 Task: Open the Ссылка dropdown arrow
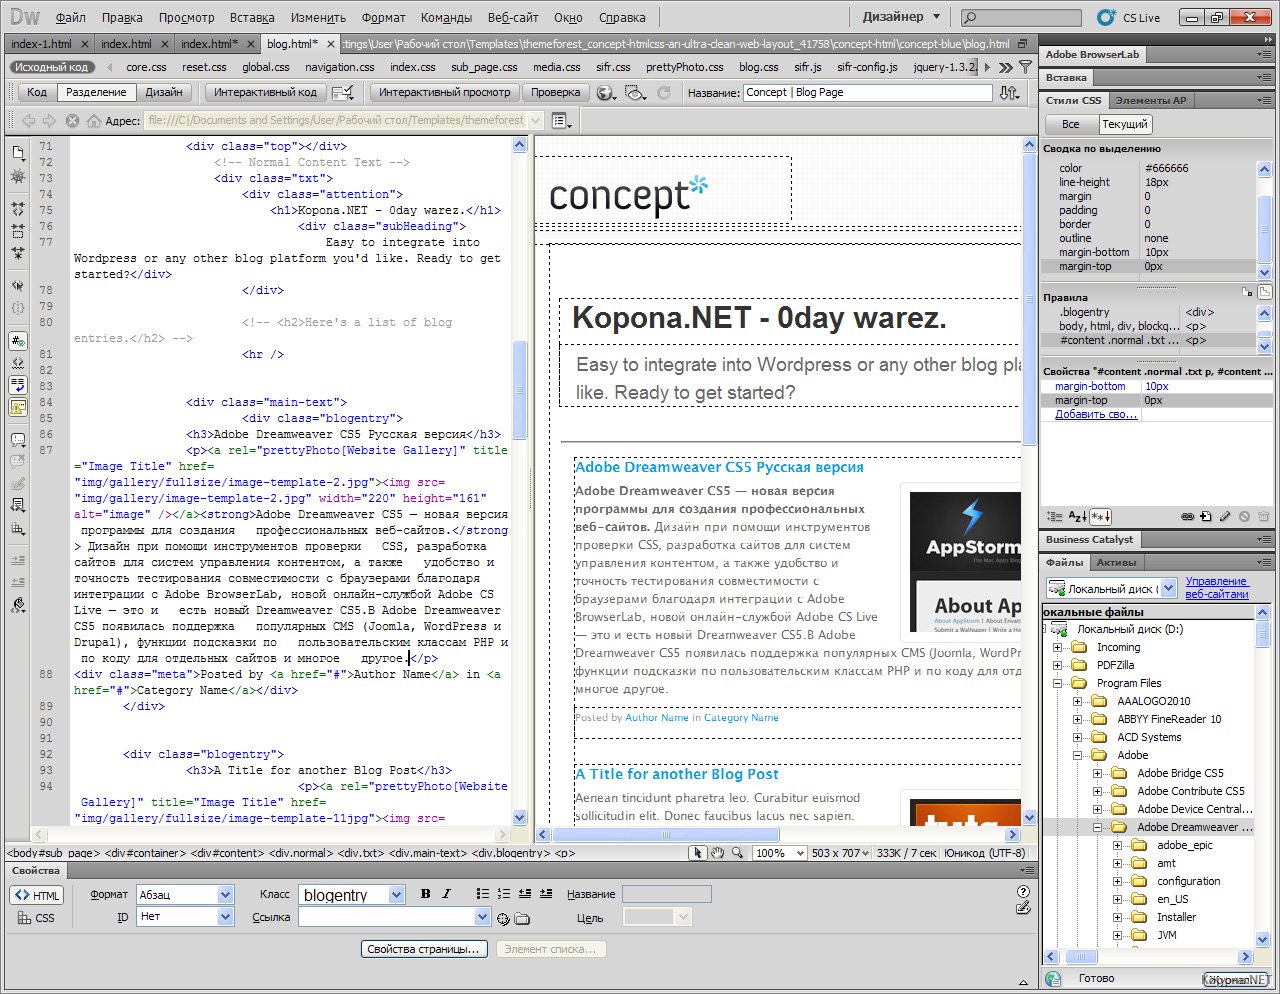[x=482, y=916]
